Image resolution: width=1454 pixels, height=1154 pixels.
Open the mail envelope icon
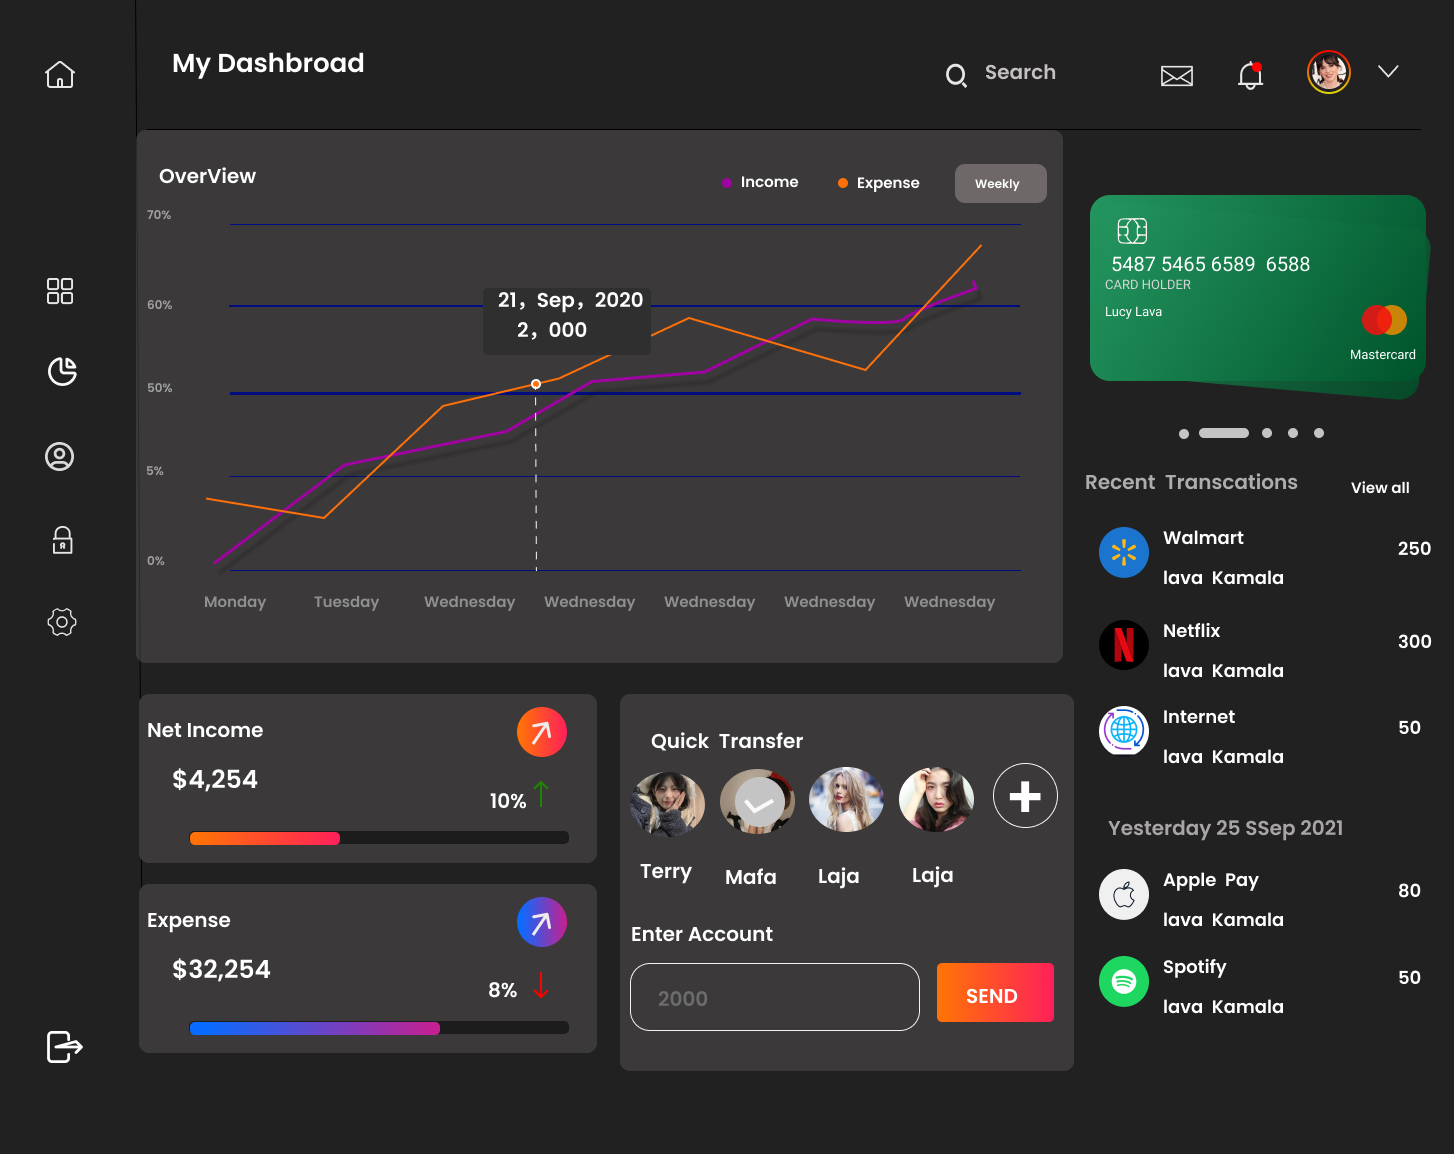(x=1176, y=76)
